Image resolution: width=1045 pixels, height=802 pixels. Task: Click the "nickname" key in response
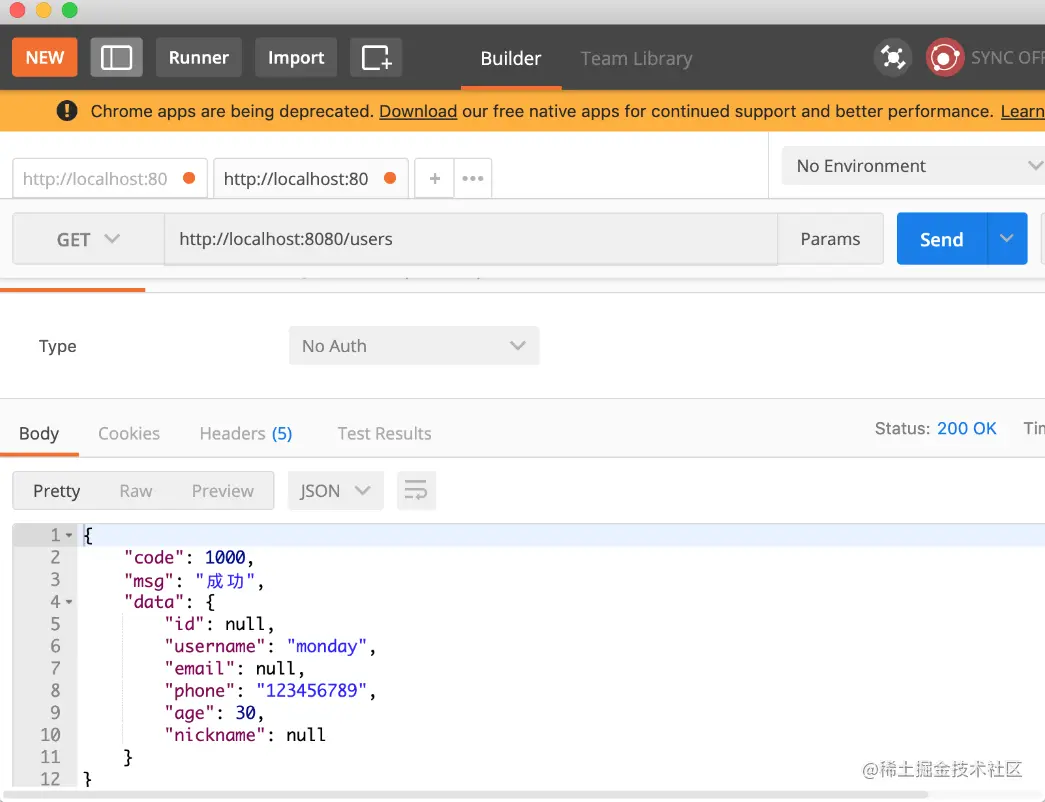215,735
